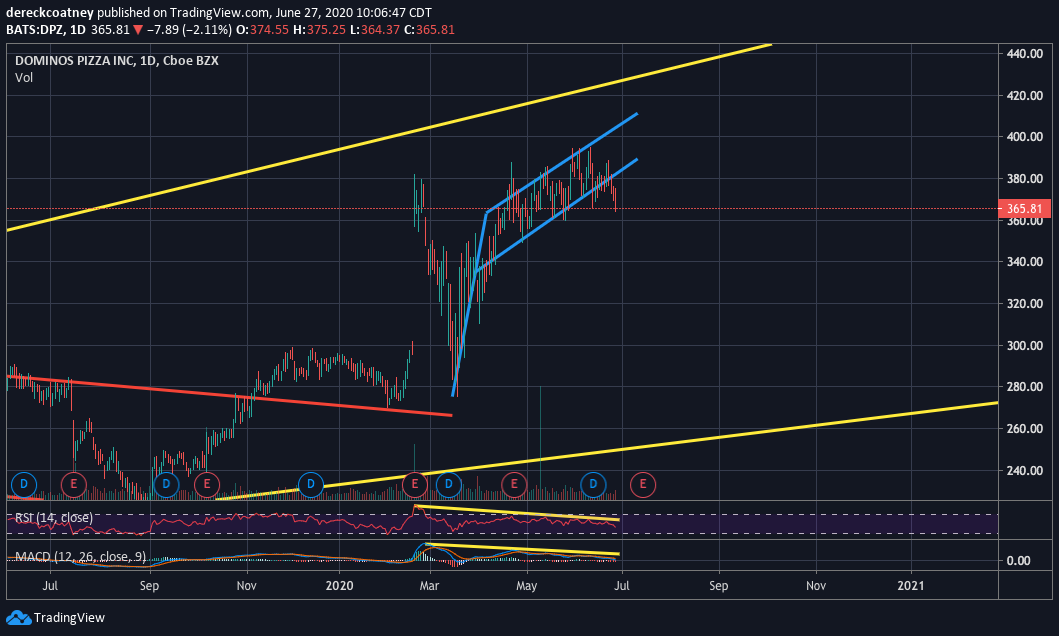Click the earnings E marker between the March and June D markers
The image size is (1059, 636).
point(514,484)
